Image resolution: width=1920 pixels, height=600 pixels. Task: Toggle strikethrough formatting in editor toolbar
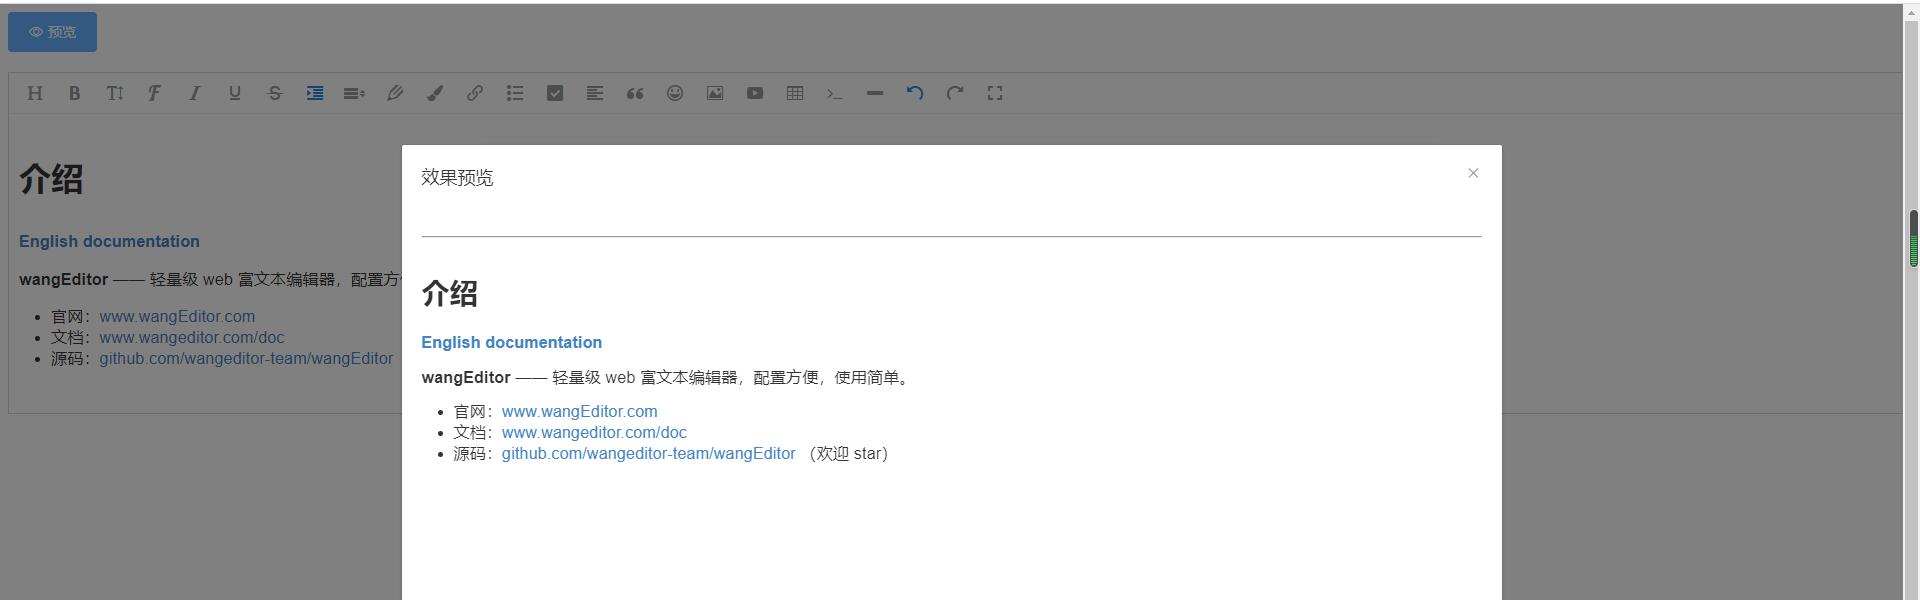coord(275,93)
